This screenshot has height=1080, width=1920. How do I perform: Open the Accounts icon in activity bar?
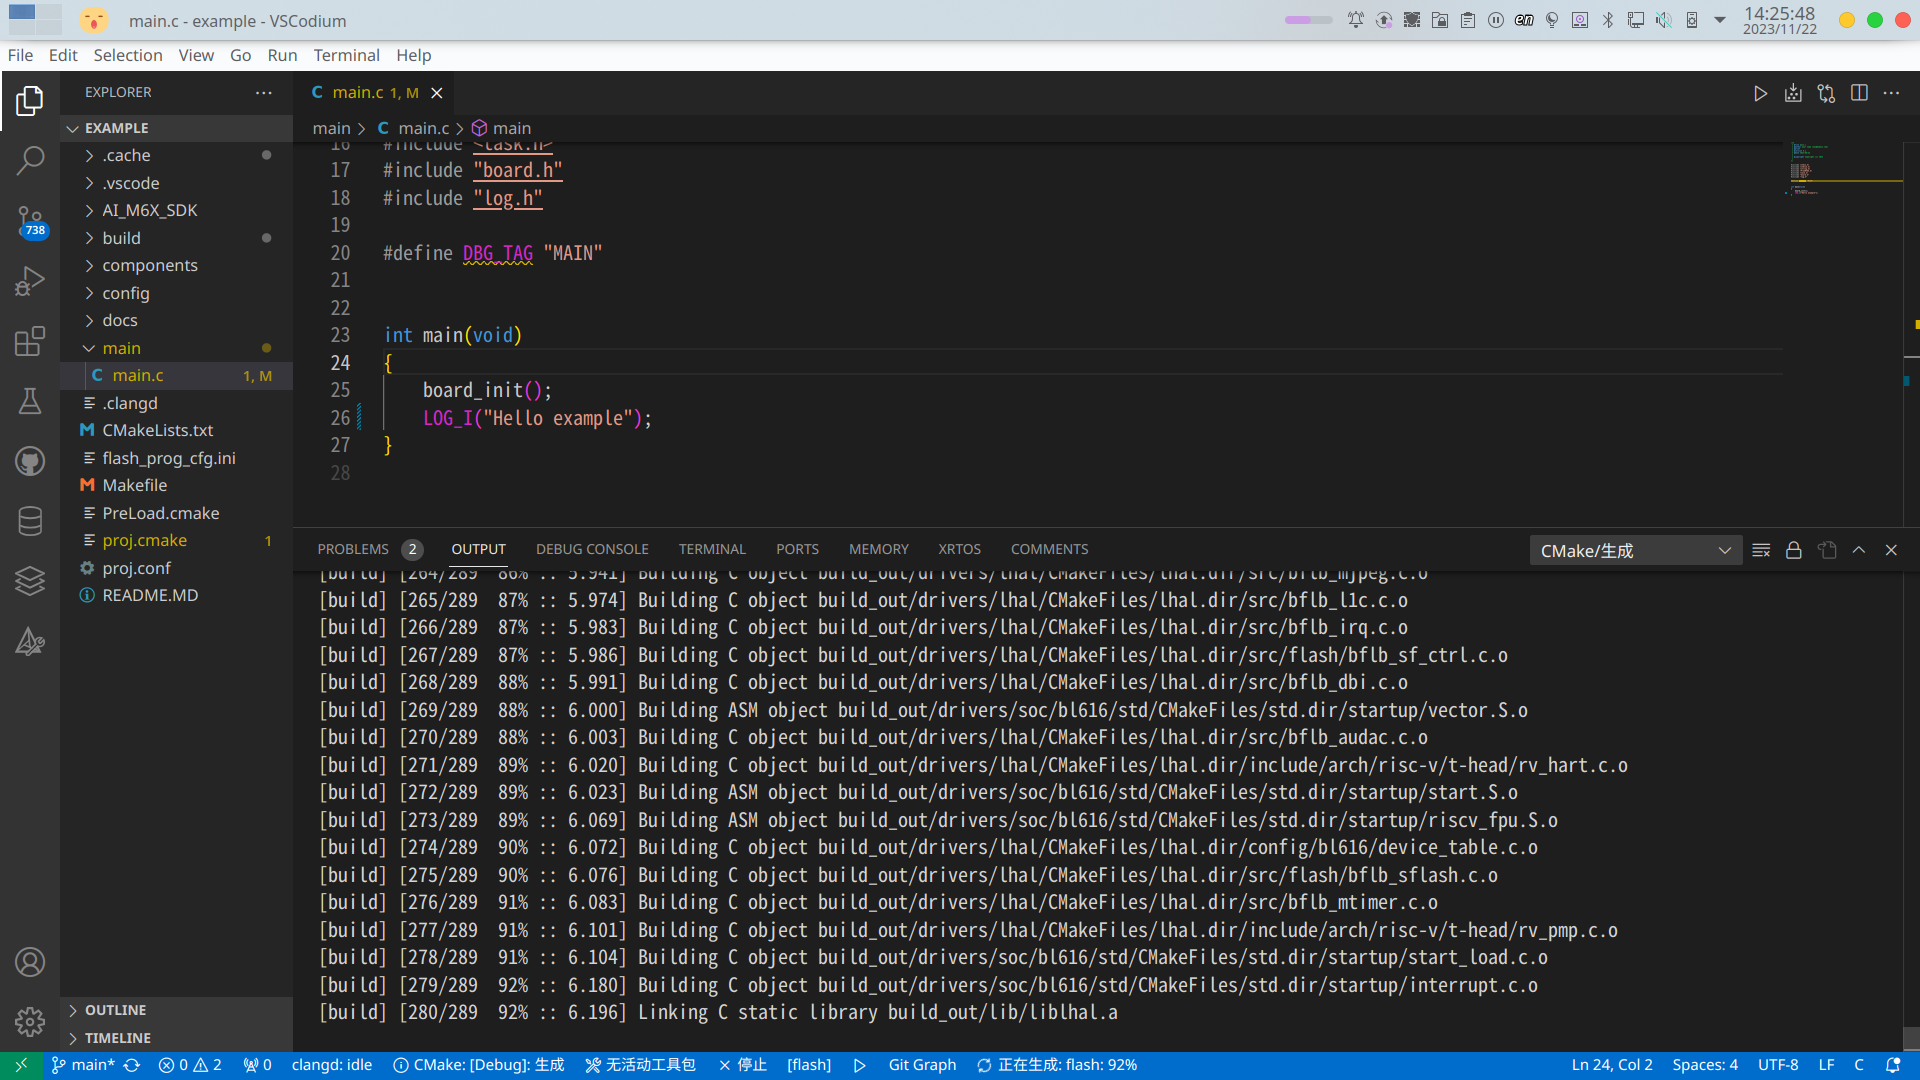[x=30, y=962]
